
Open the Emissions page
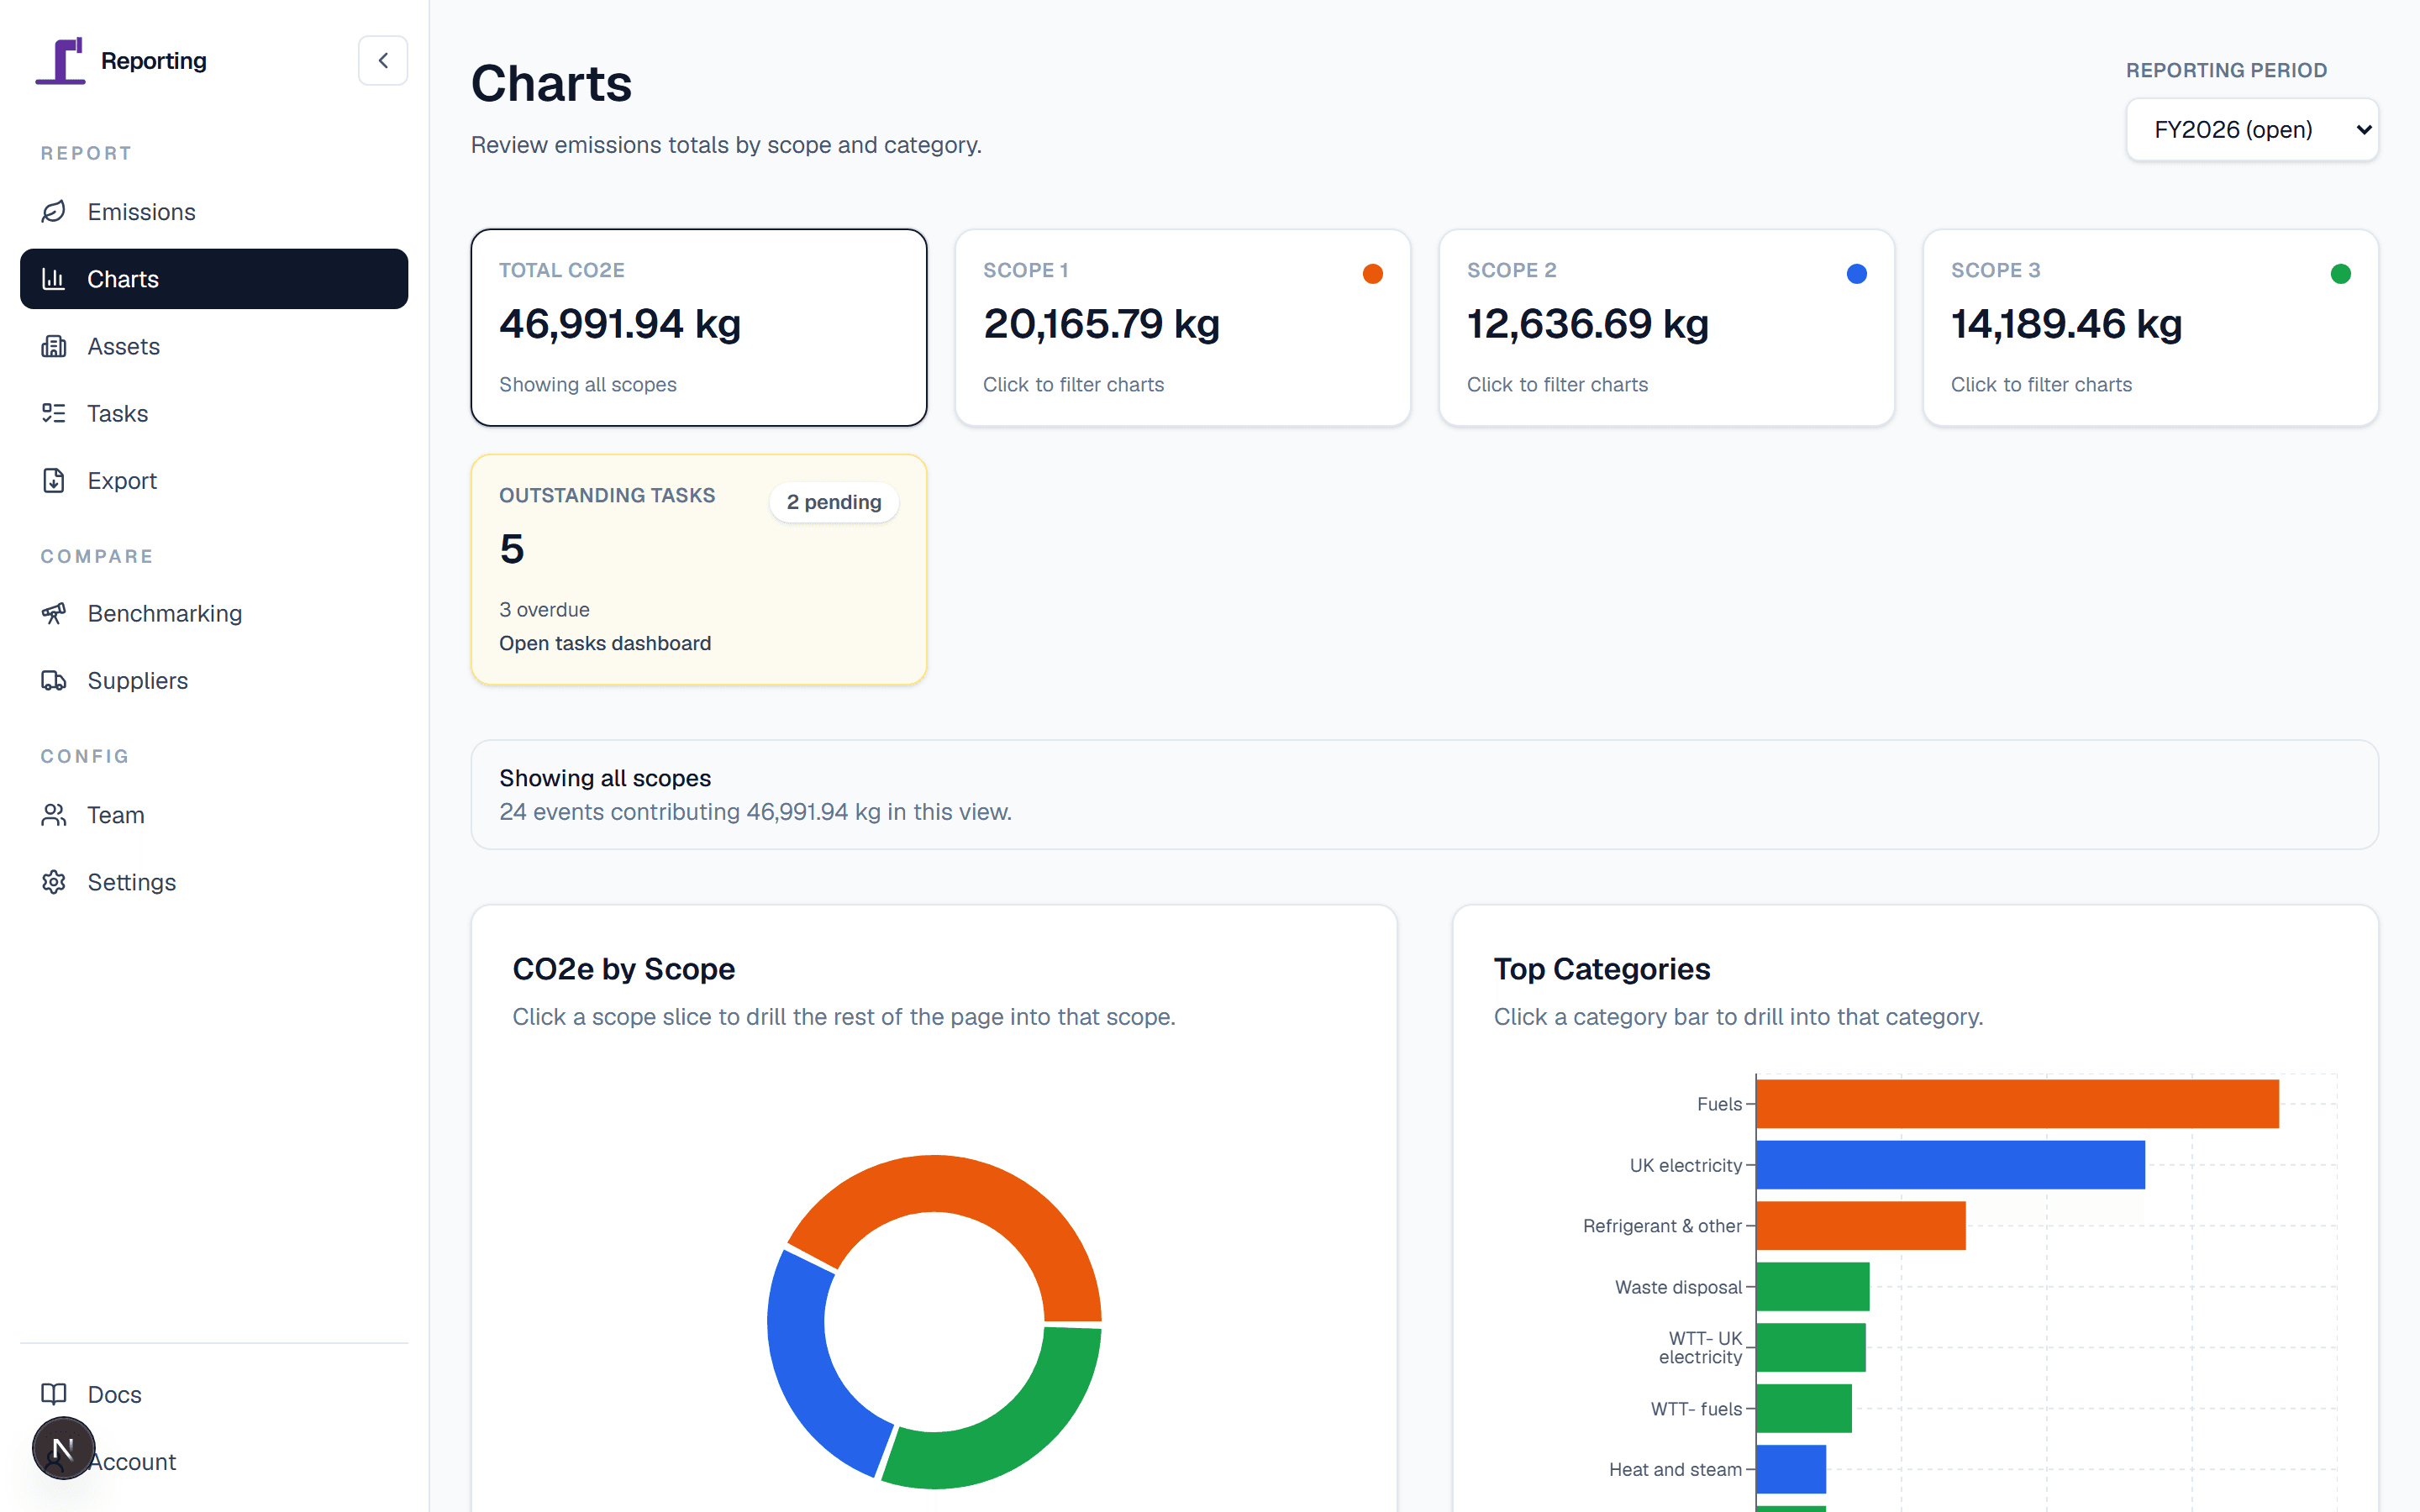pos(214,211)
